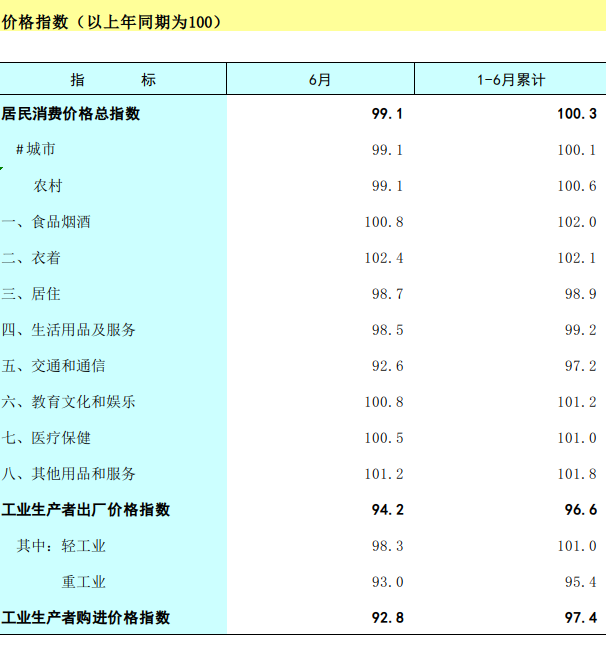Select the 1-6月累计 column header
606x650 pixels.
point(510,80)
